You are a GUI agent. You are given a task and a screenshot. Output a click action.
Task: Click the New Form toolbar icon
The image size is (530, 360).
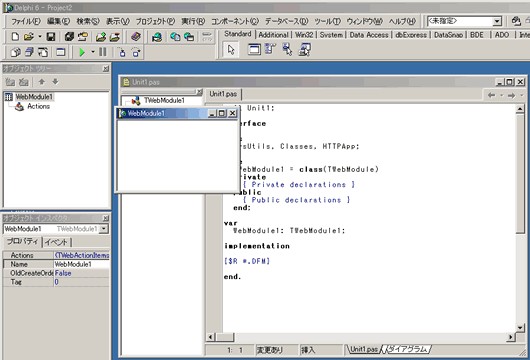click(61, 52)
